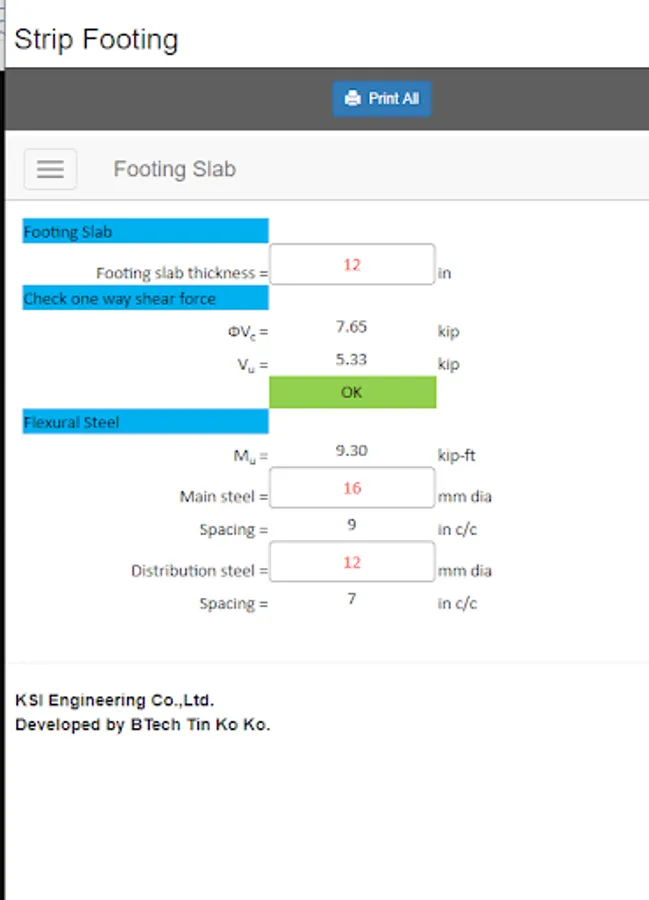Click the Distribution steel diameter field

[x=352, y=562]
